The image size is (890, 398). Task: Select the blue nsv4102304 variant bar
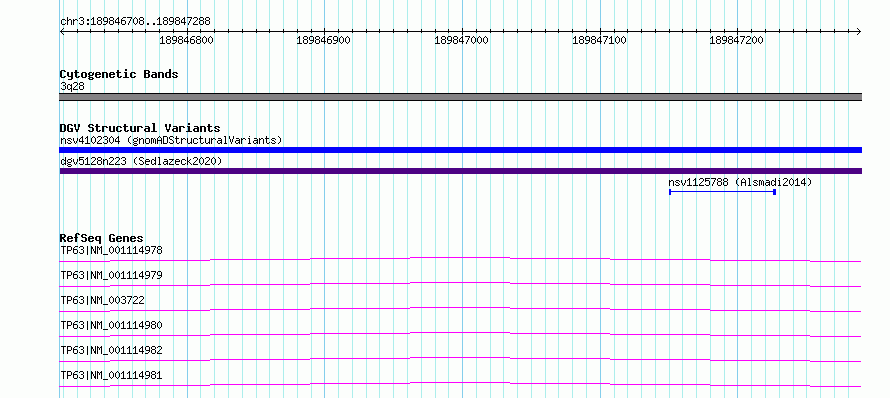(x=460, y=150)
